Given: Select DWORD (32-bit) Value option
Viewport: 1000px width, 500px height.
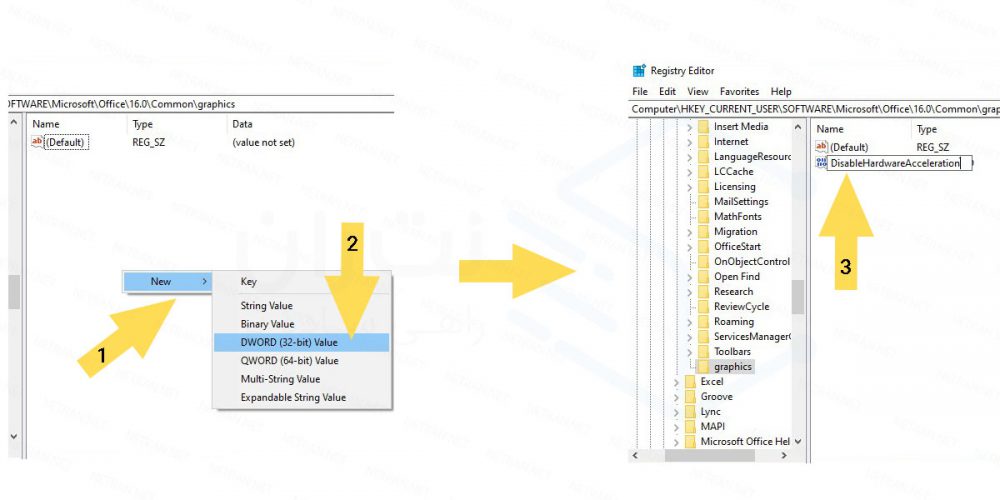Looking at the screenshot, I should [289, 342].
